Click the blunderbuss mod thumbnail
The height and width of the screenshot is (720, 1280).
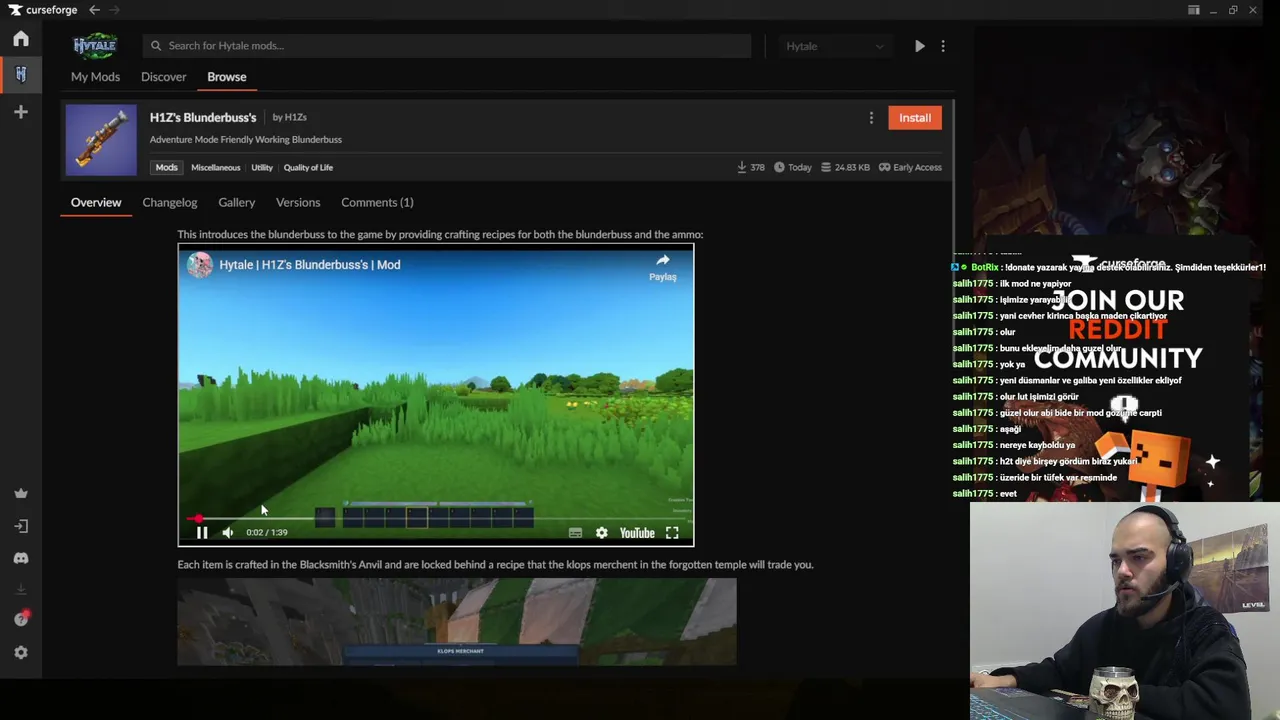coord(101,140)
